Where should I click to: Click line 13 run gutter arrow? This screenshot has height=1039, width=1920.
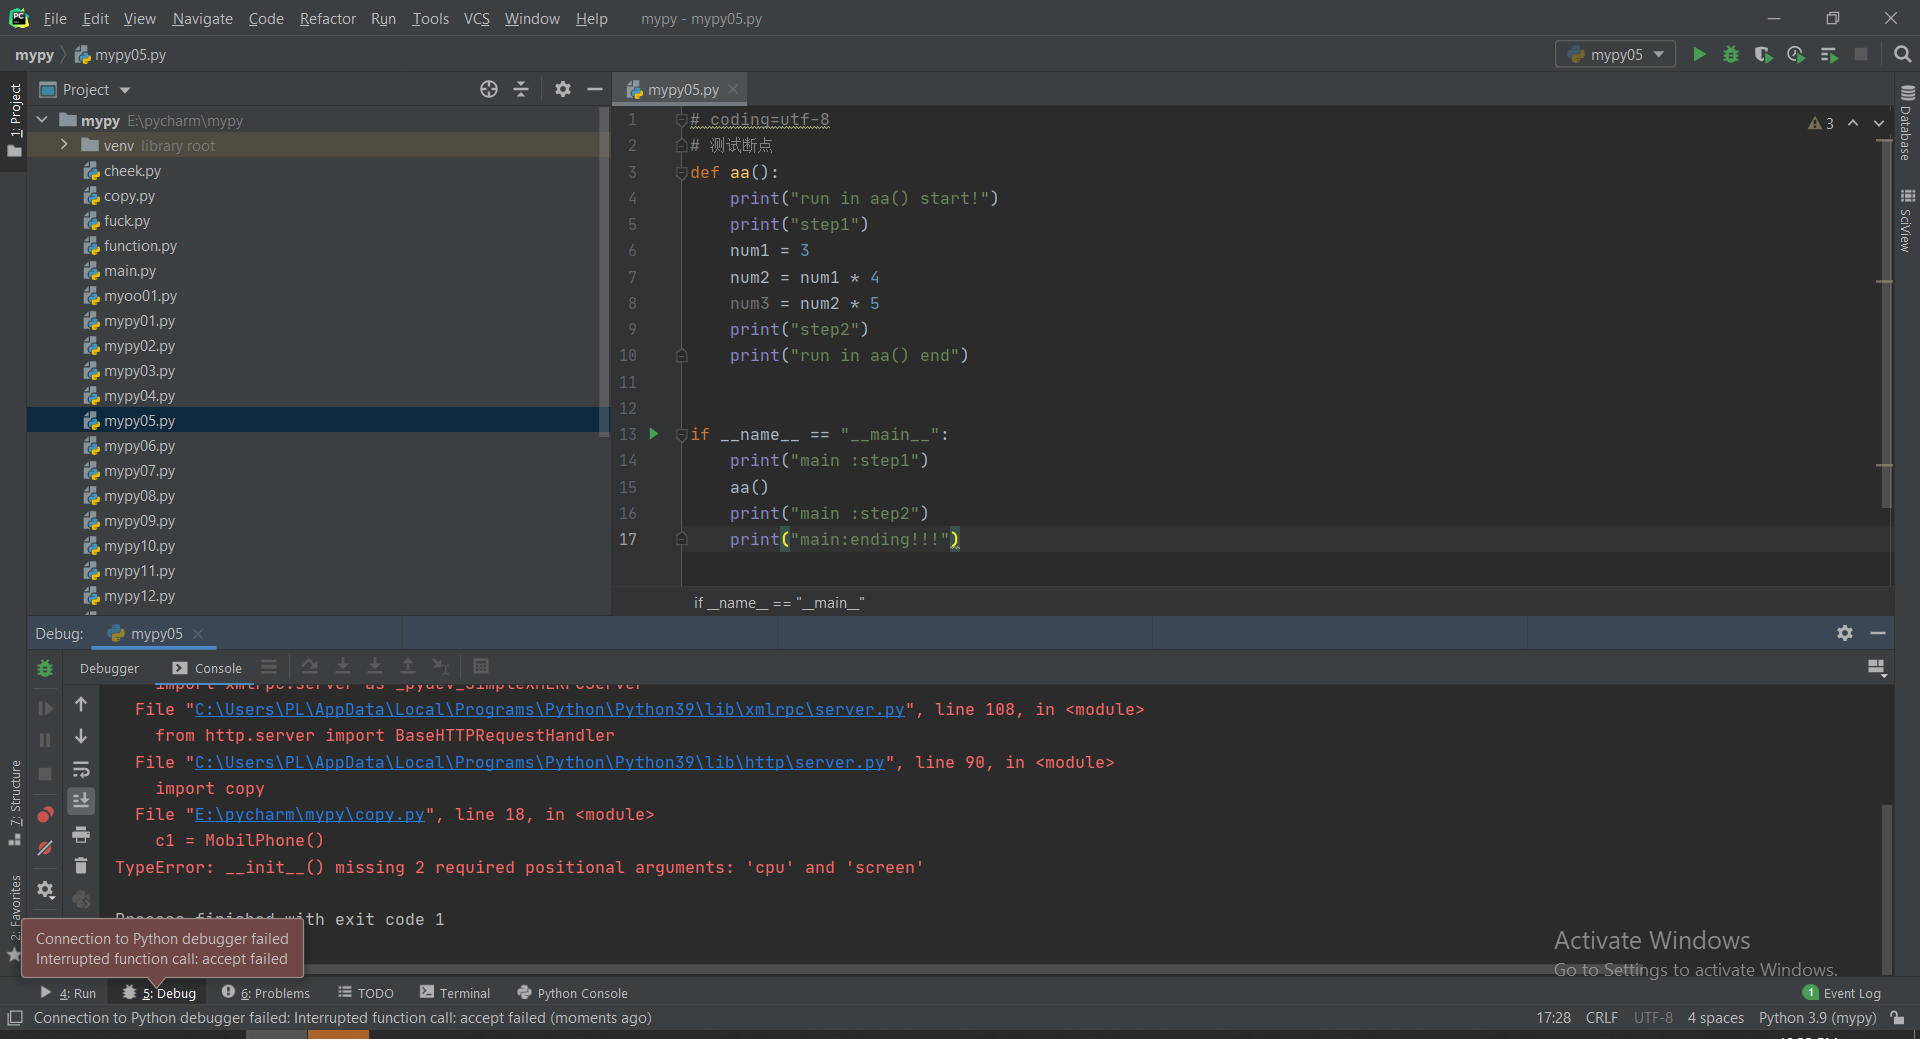tap(654, 434)
